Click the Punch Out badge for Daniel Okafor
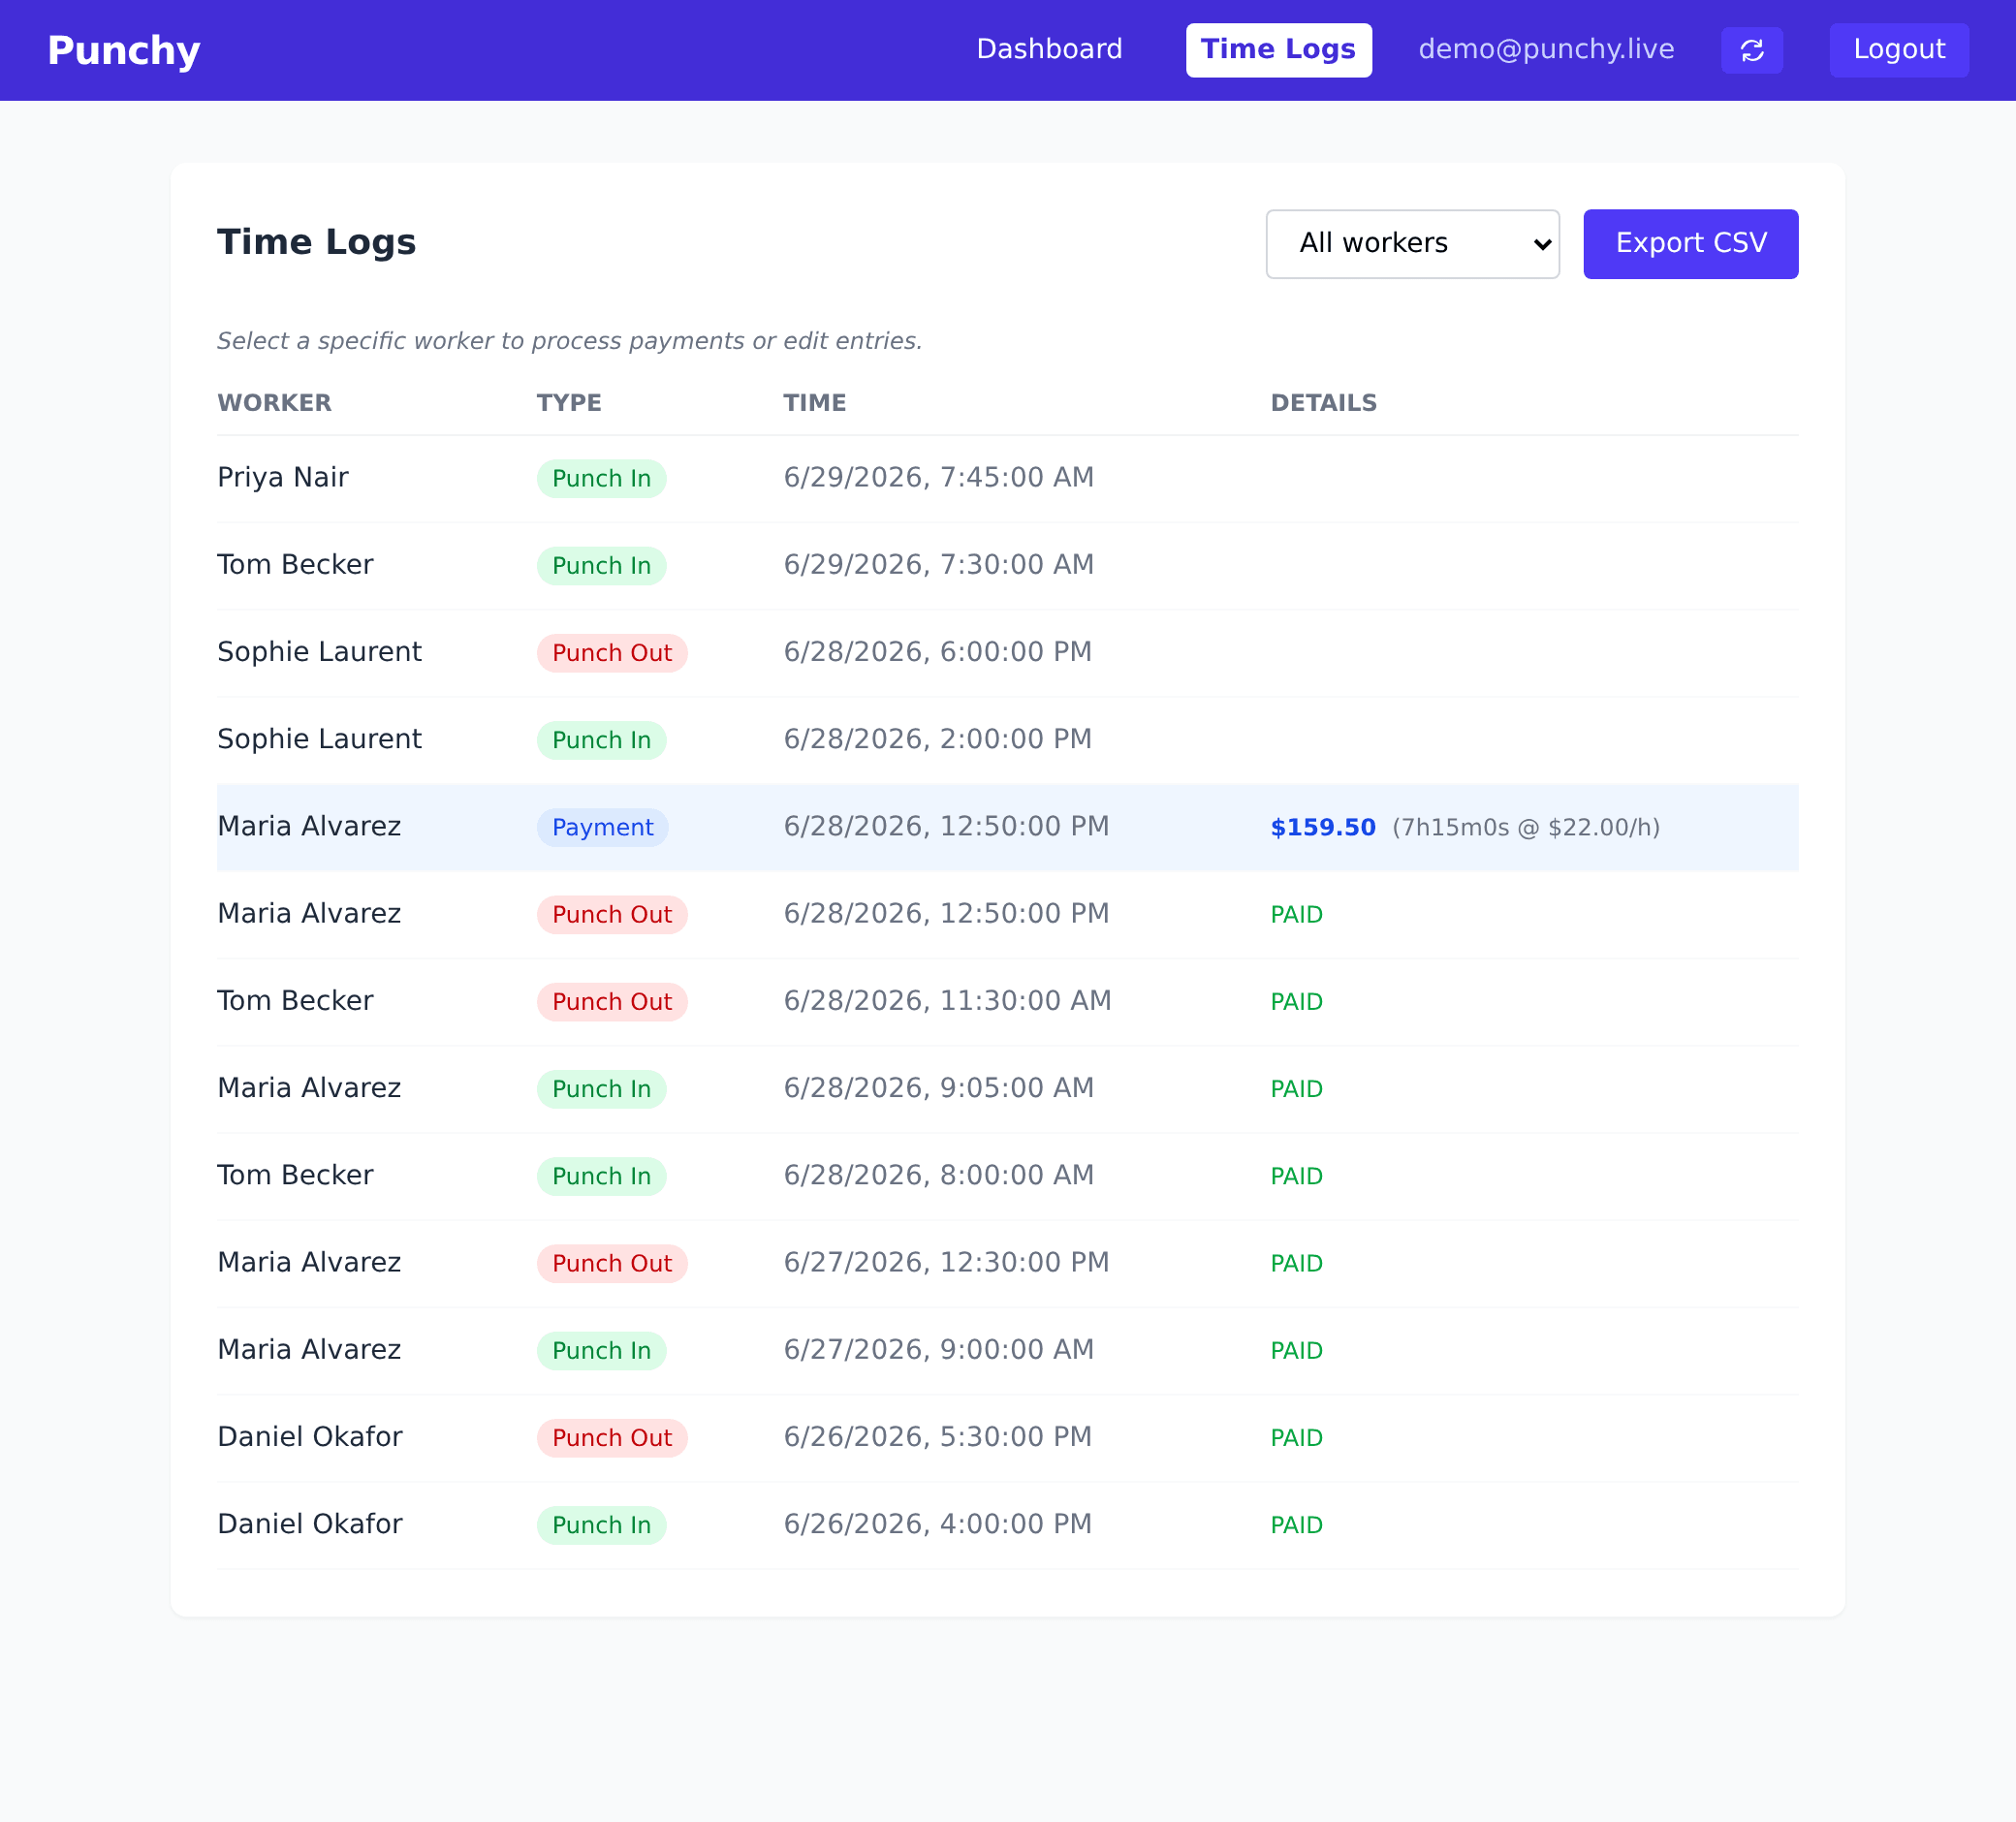 pyautogui.click(x=612, y=1437)
